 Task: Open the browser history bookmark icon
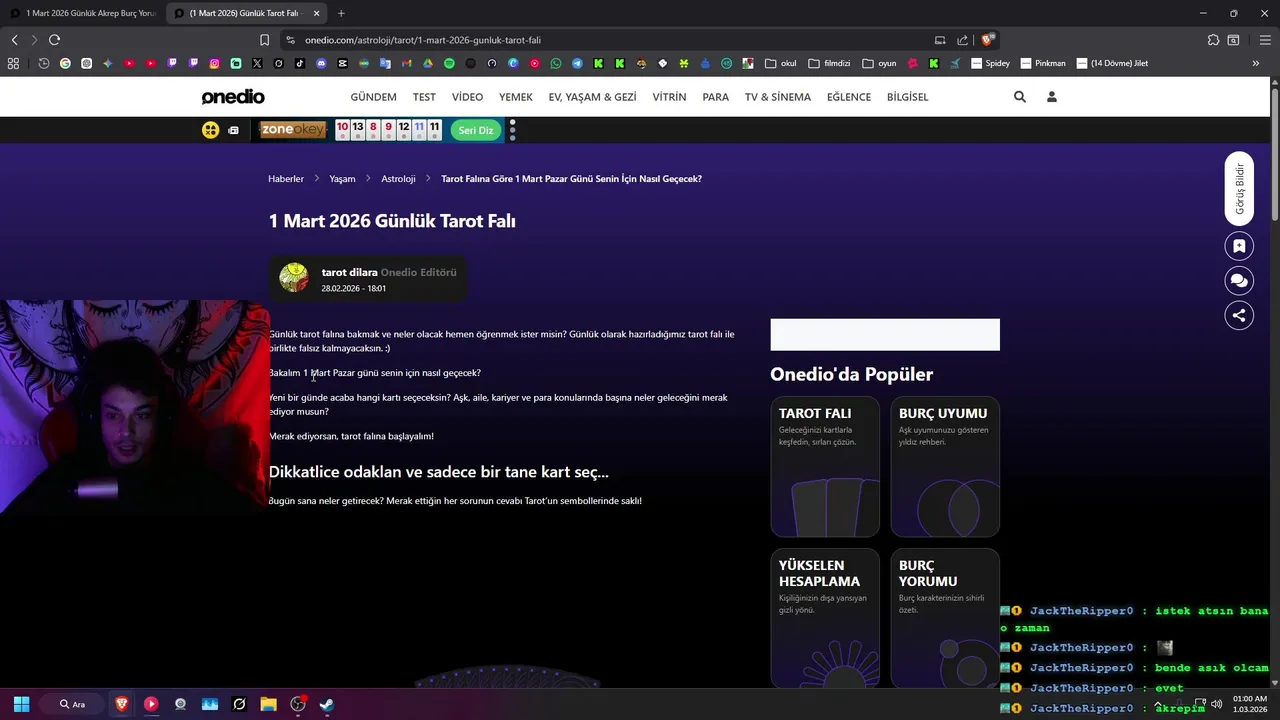point(44,63)
